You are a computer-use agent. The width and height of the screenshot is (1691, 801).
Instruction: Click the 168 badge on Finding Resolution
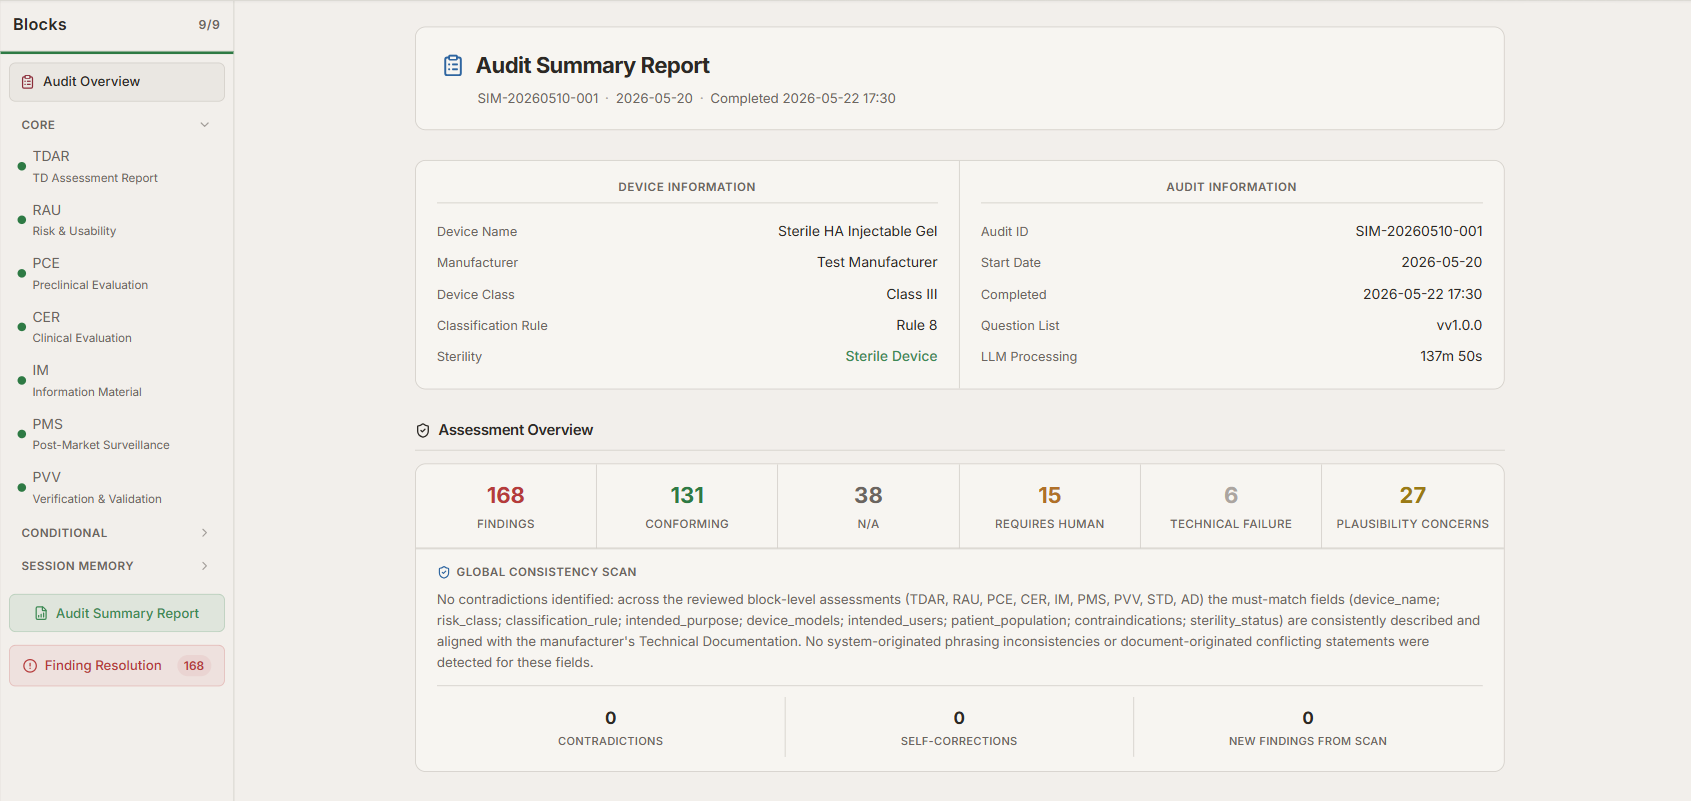point(194,666)
